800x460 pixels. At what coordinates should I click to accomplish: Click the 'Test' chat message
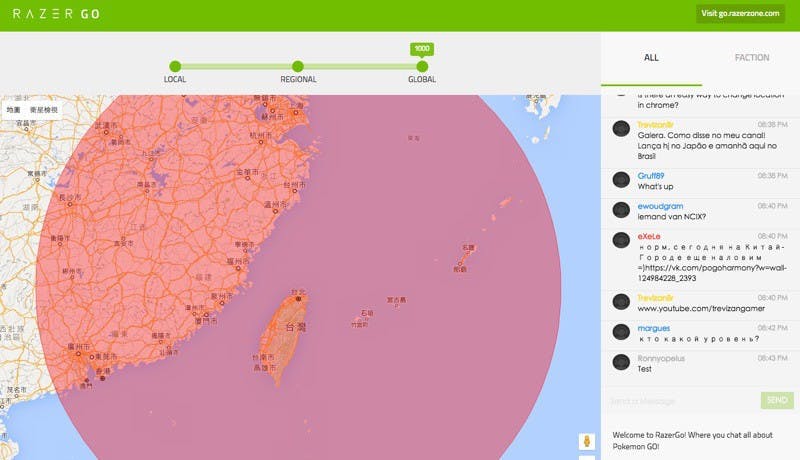coord(644,369)
